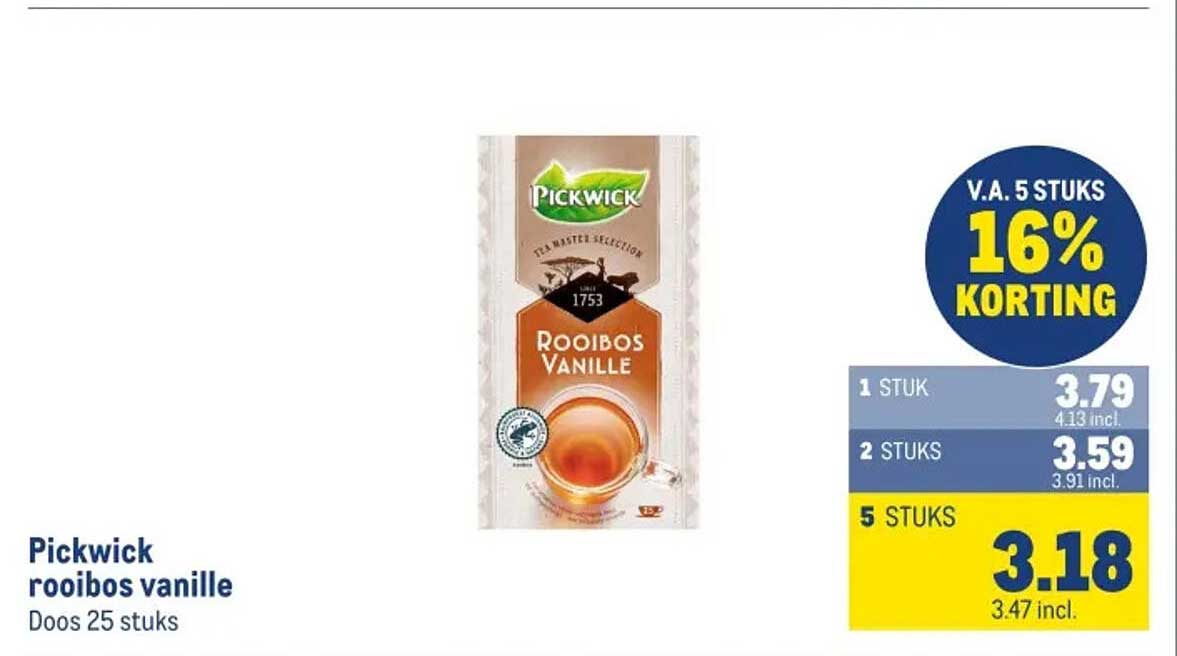This screenshot has height=656, width=1177.
Task: Click the 3.79 price
Action: pos(1094,392)
